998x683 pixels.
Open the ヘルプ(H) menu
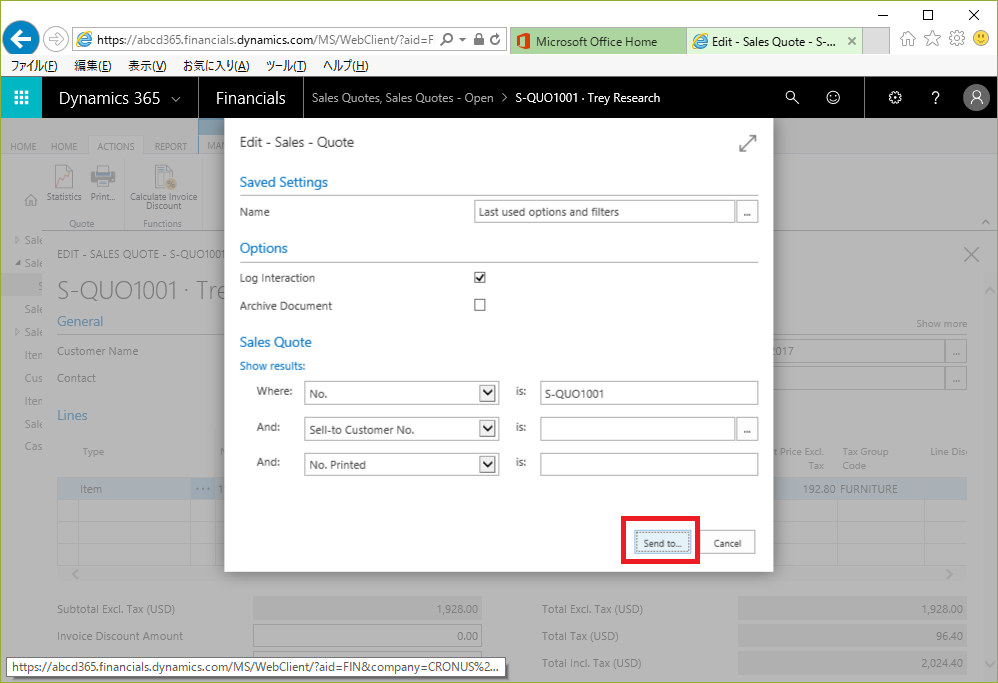[345, 66]
